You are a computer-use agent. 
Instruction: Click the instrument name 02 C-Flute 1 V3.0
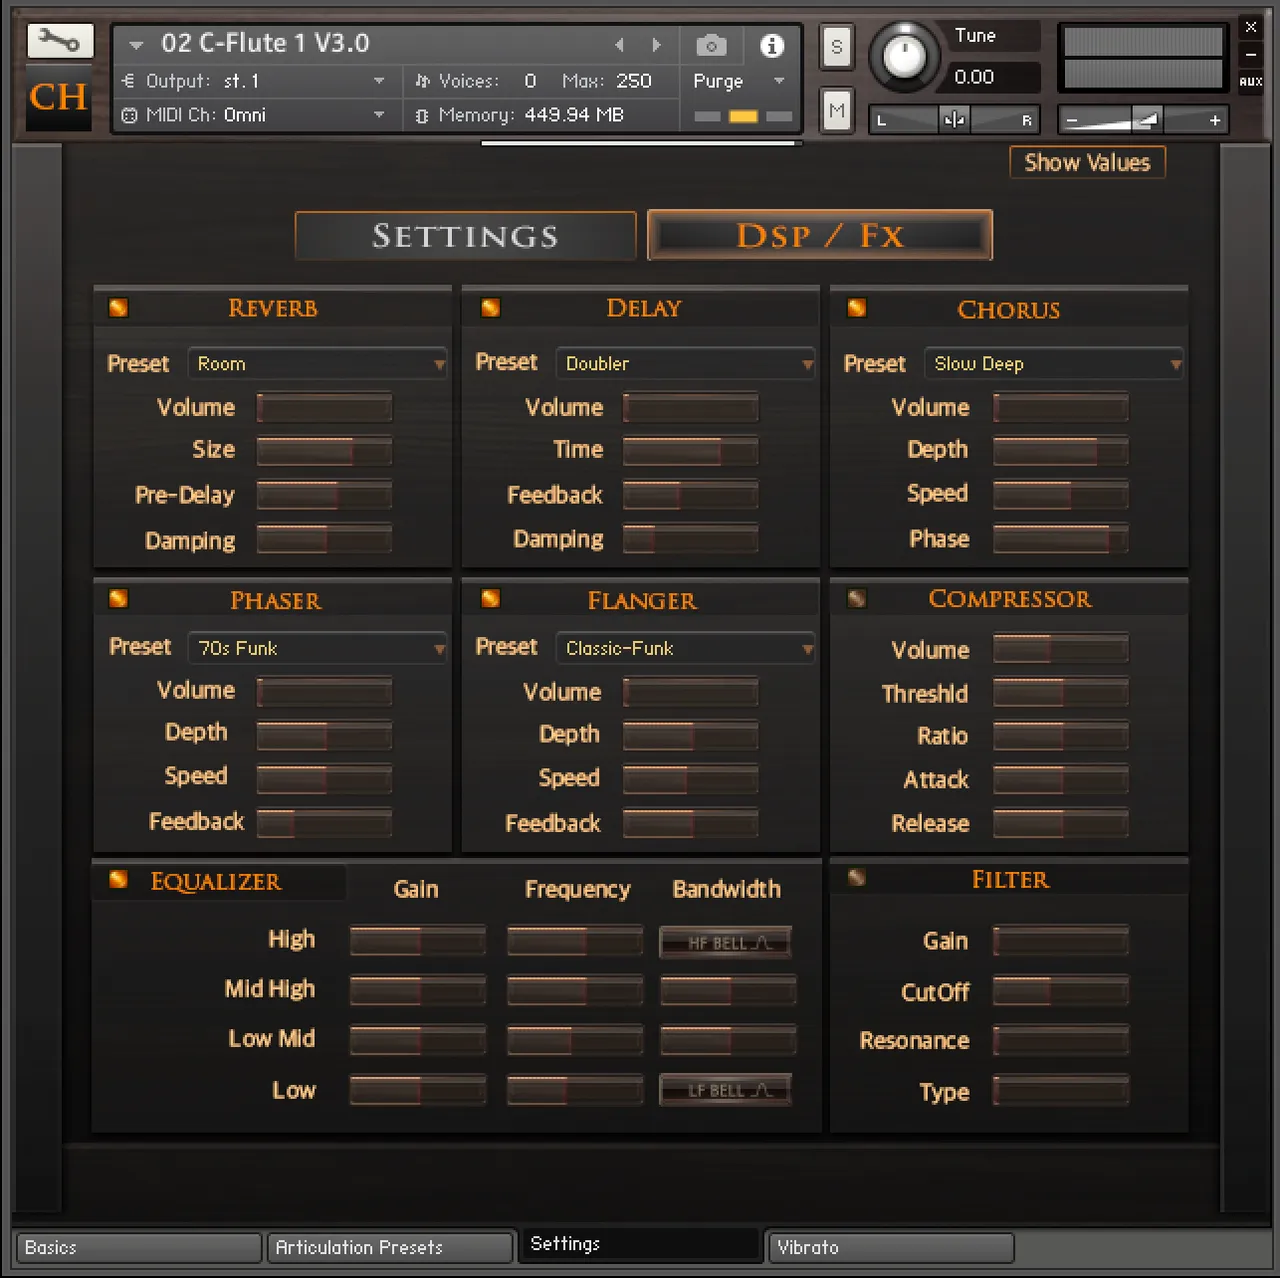266,43
